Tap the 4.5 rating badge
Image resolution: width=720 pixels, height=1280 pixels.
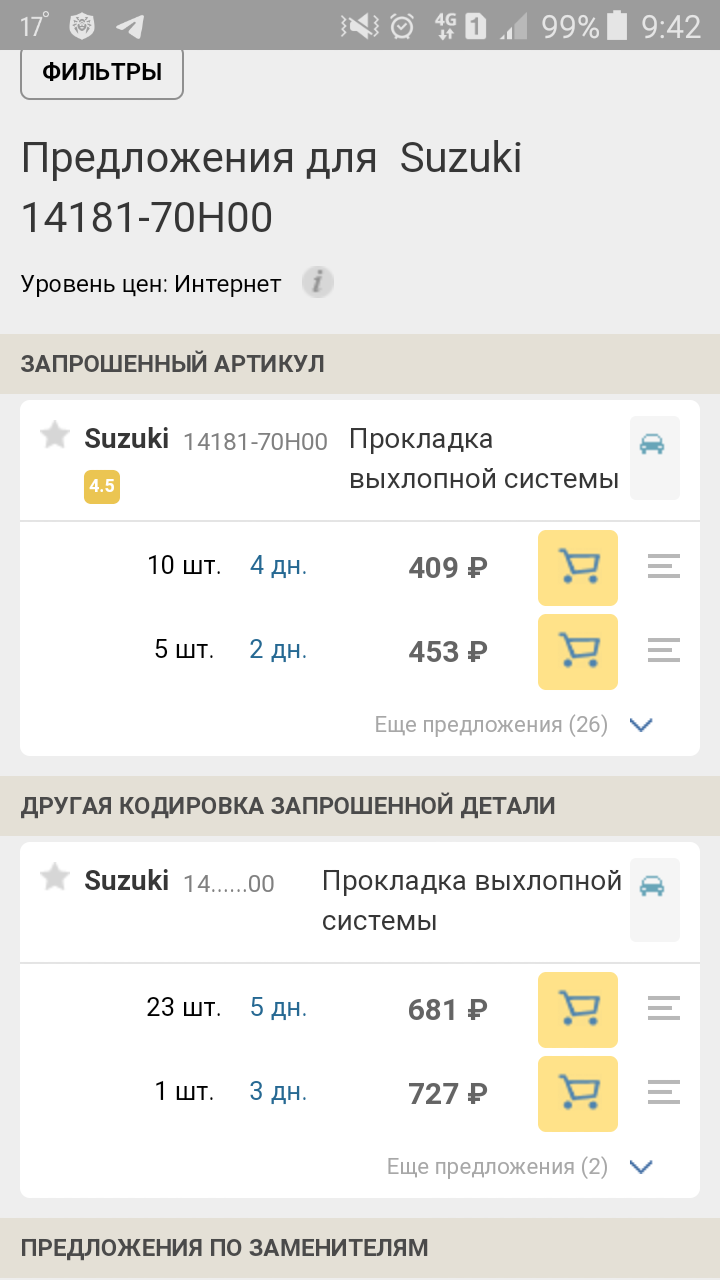pos(102,487)
